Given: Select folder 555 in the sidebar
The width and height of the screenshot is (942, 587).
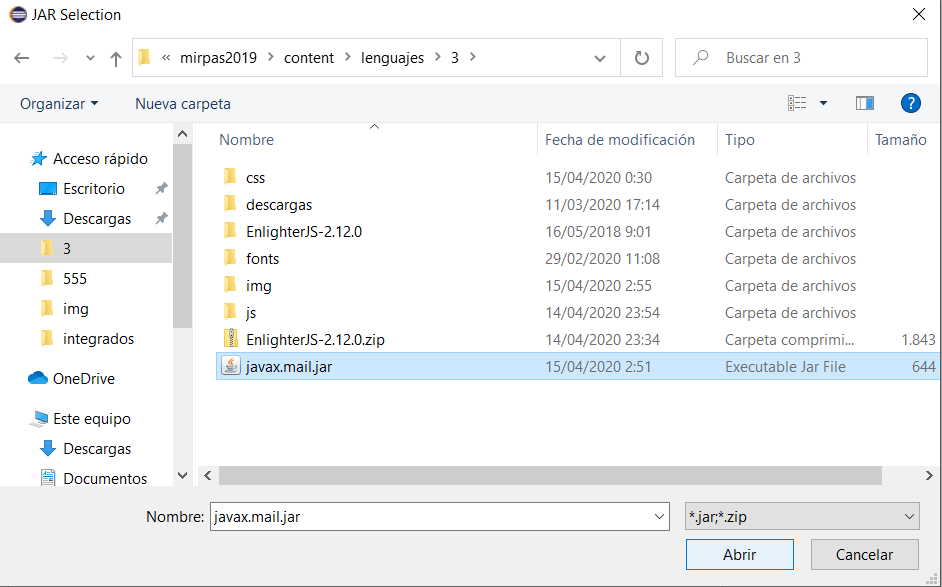Looking at the screenshot, I should click(x=74, y=279).
